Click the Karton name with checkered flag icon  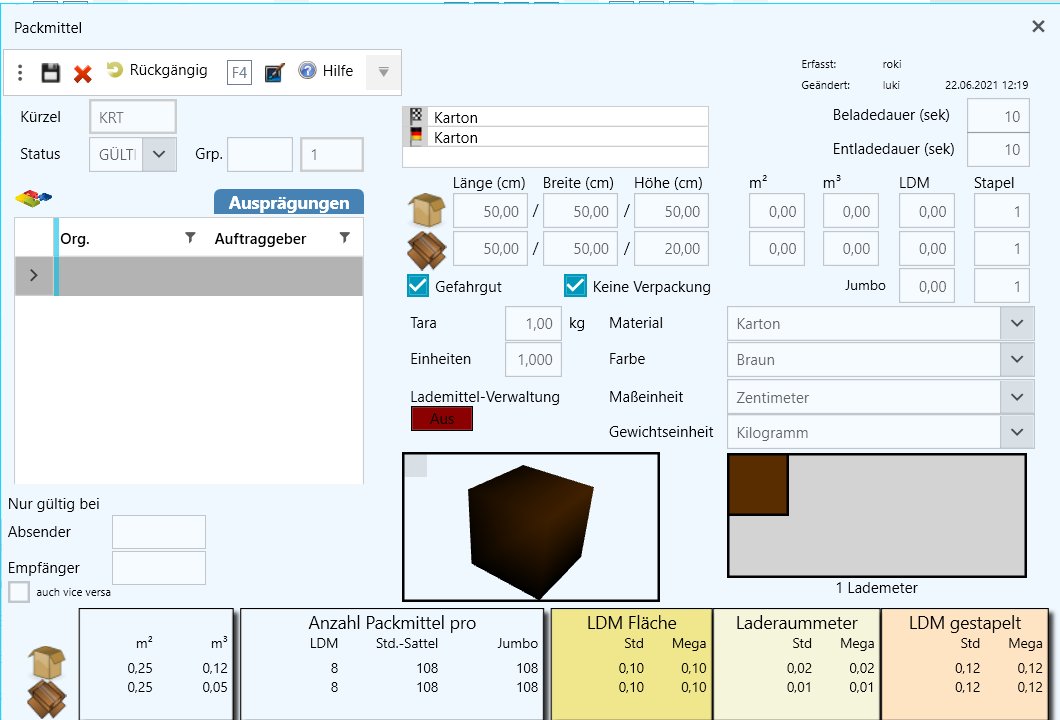point(555,117)
